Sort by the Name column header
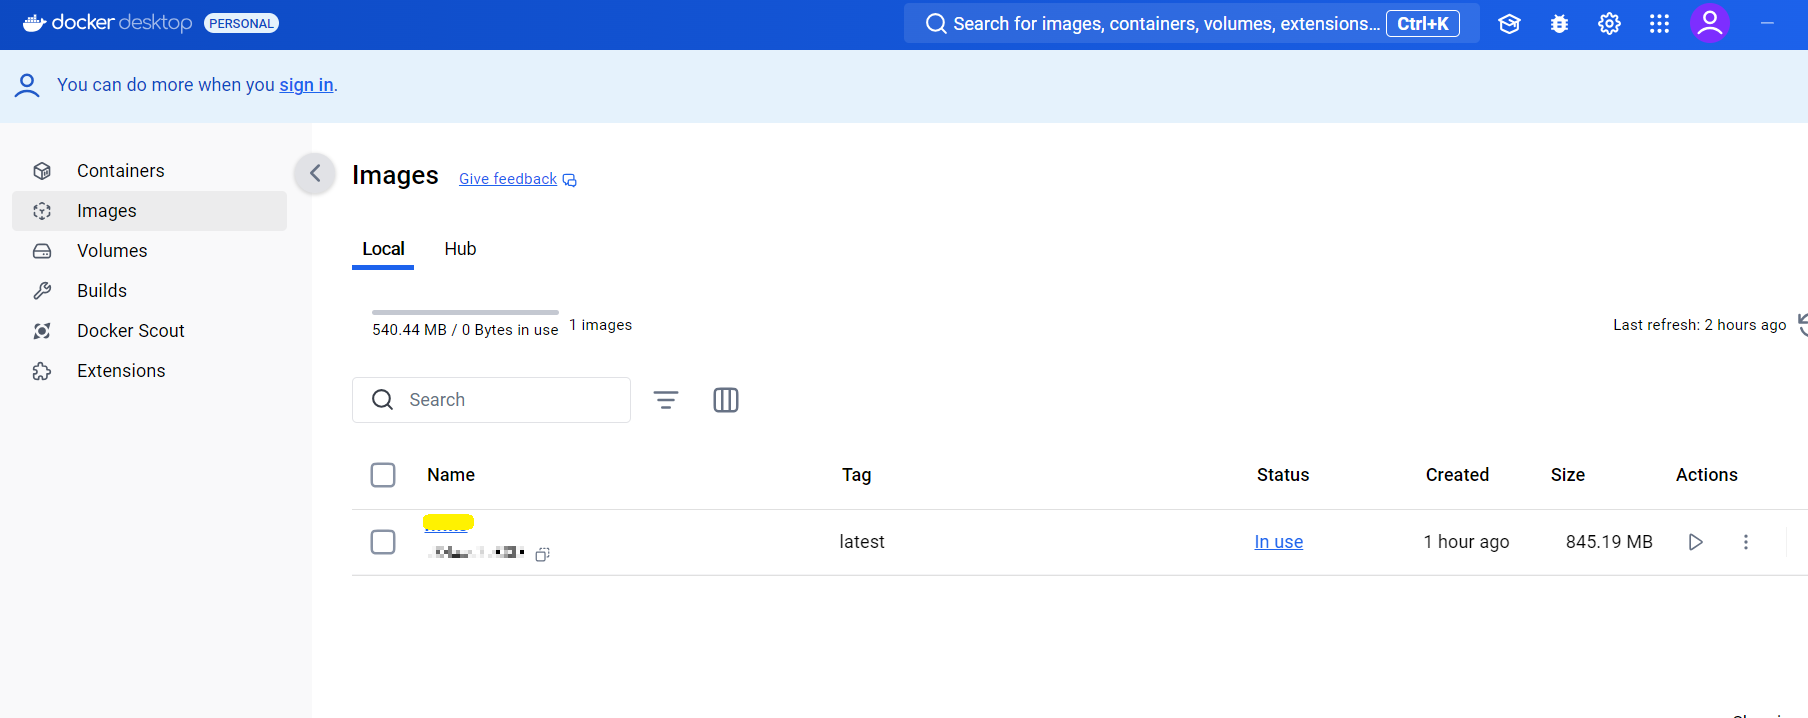The width and height of the screenshot is (1808, 718). (451, 475)
